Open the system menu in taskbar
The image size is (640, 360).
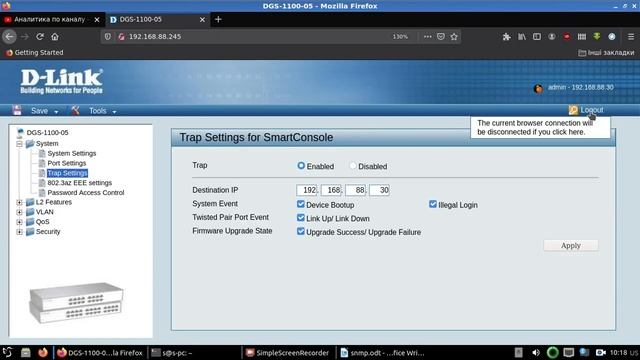click(7, 352)
